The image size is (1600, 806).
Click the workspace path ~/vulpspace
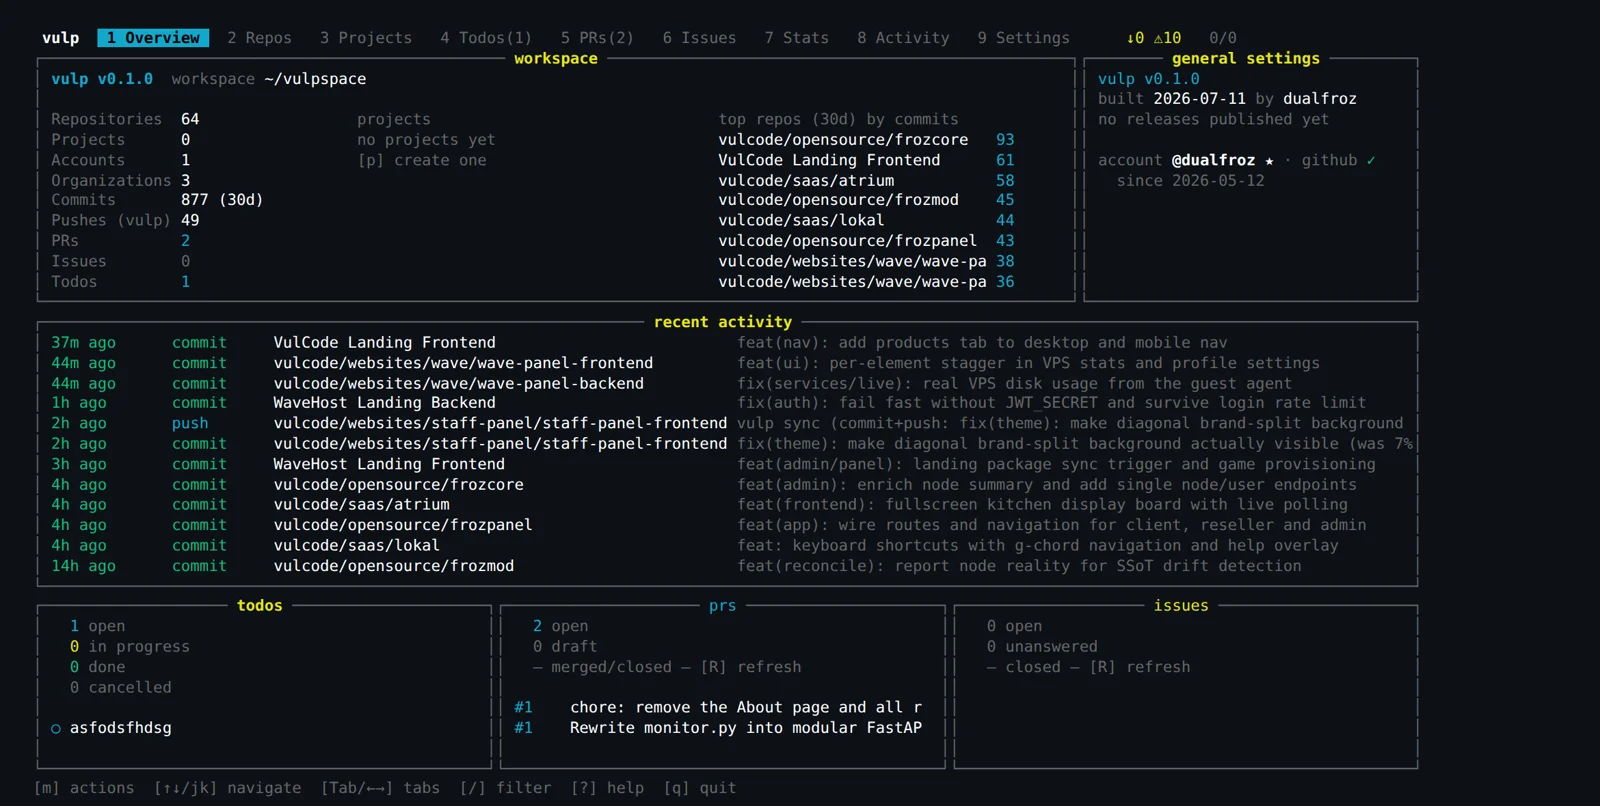point(315,79)
